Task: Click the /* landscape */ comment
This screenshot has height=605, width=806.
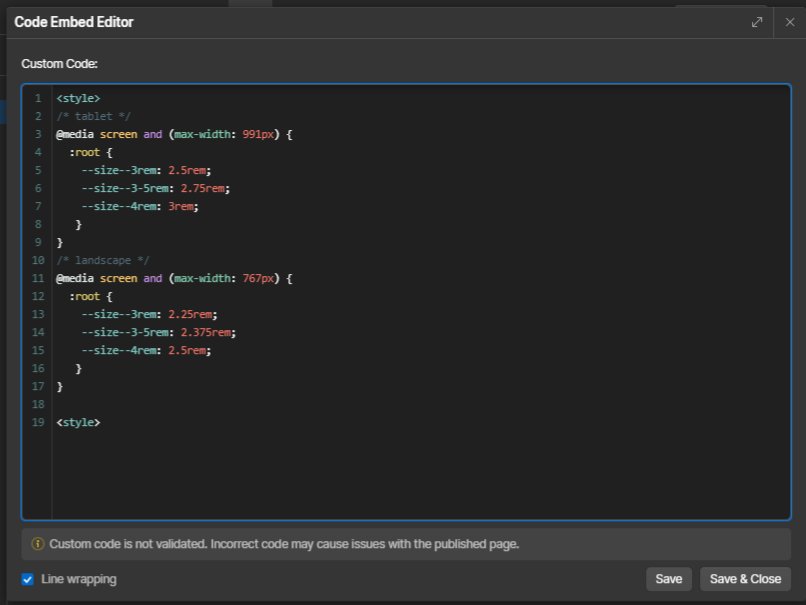Action: tap(103, 260)
